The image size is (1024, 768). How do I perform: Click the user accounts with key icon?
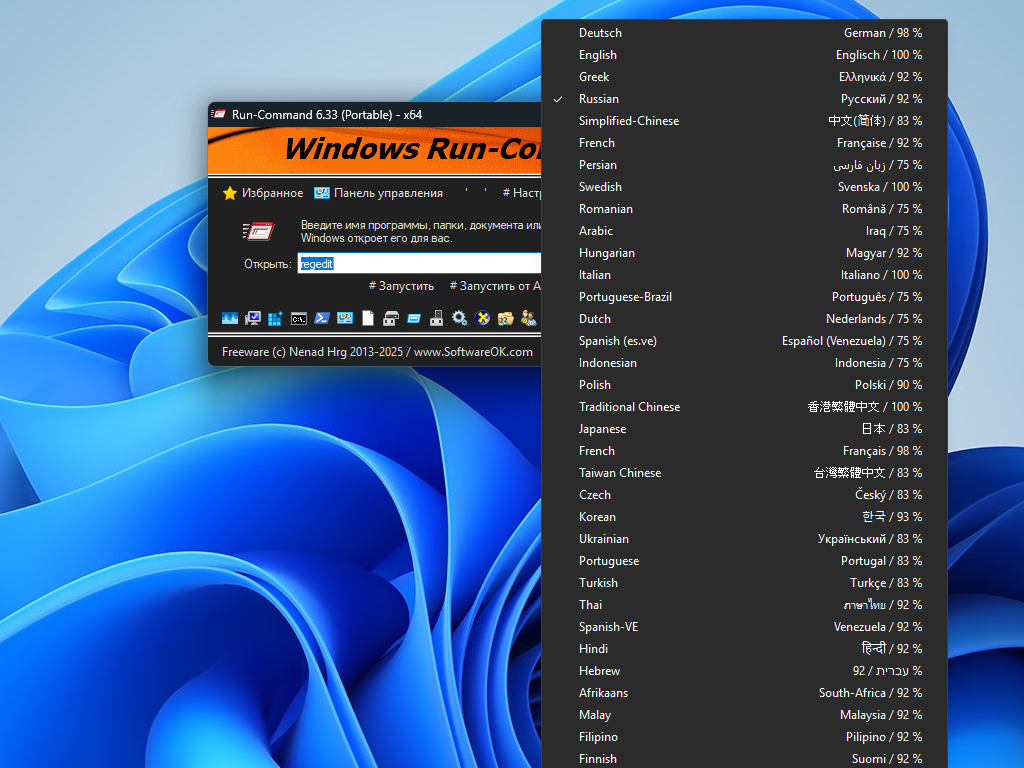(528, 319)
